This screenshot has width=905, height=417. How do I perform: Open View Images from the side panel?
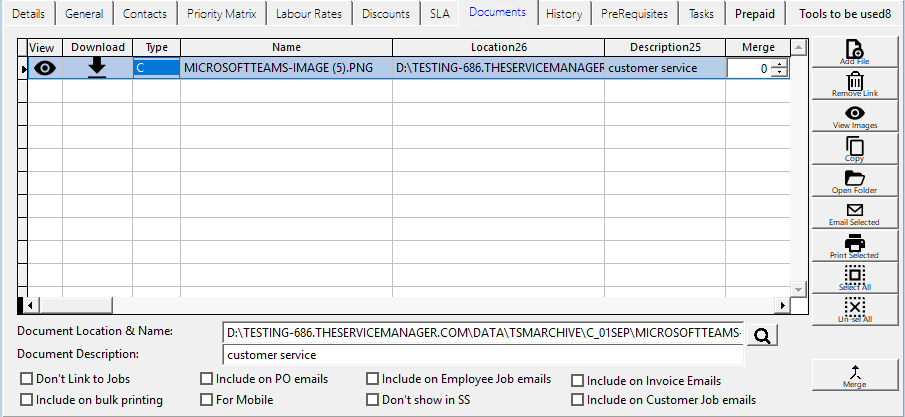[854, 114]
